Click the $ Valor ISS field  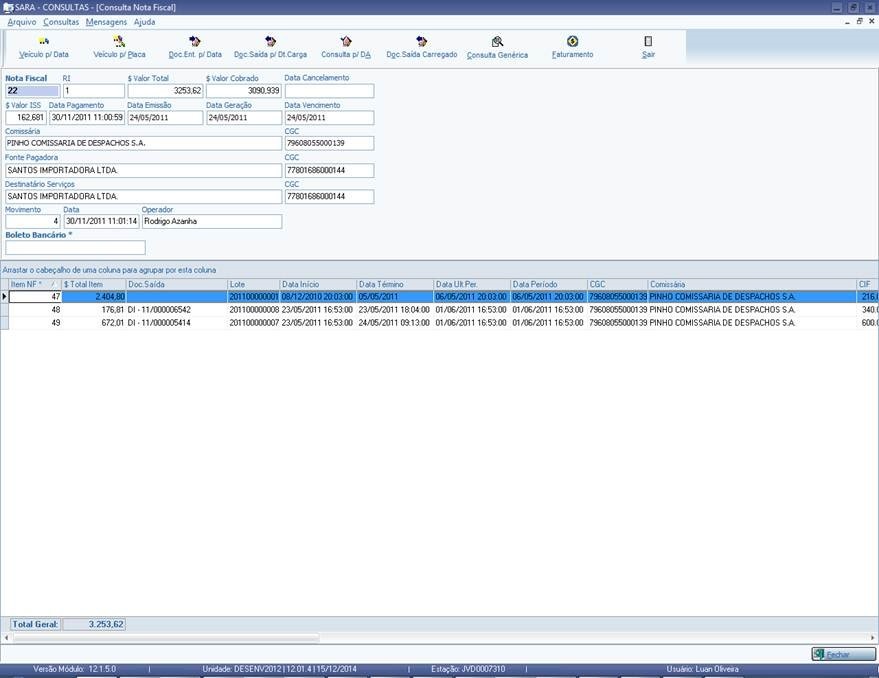click(x=26, y=118)
